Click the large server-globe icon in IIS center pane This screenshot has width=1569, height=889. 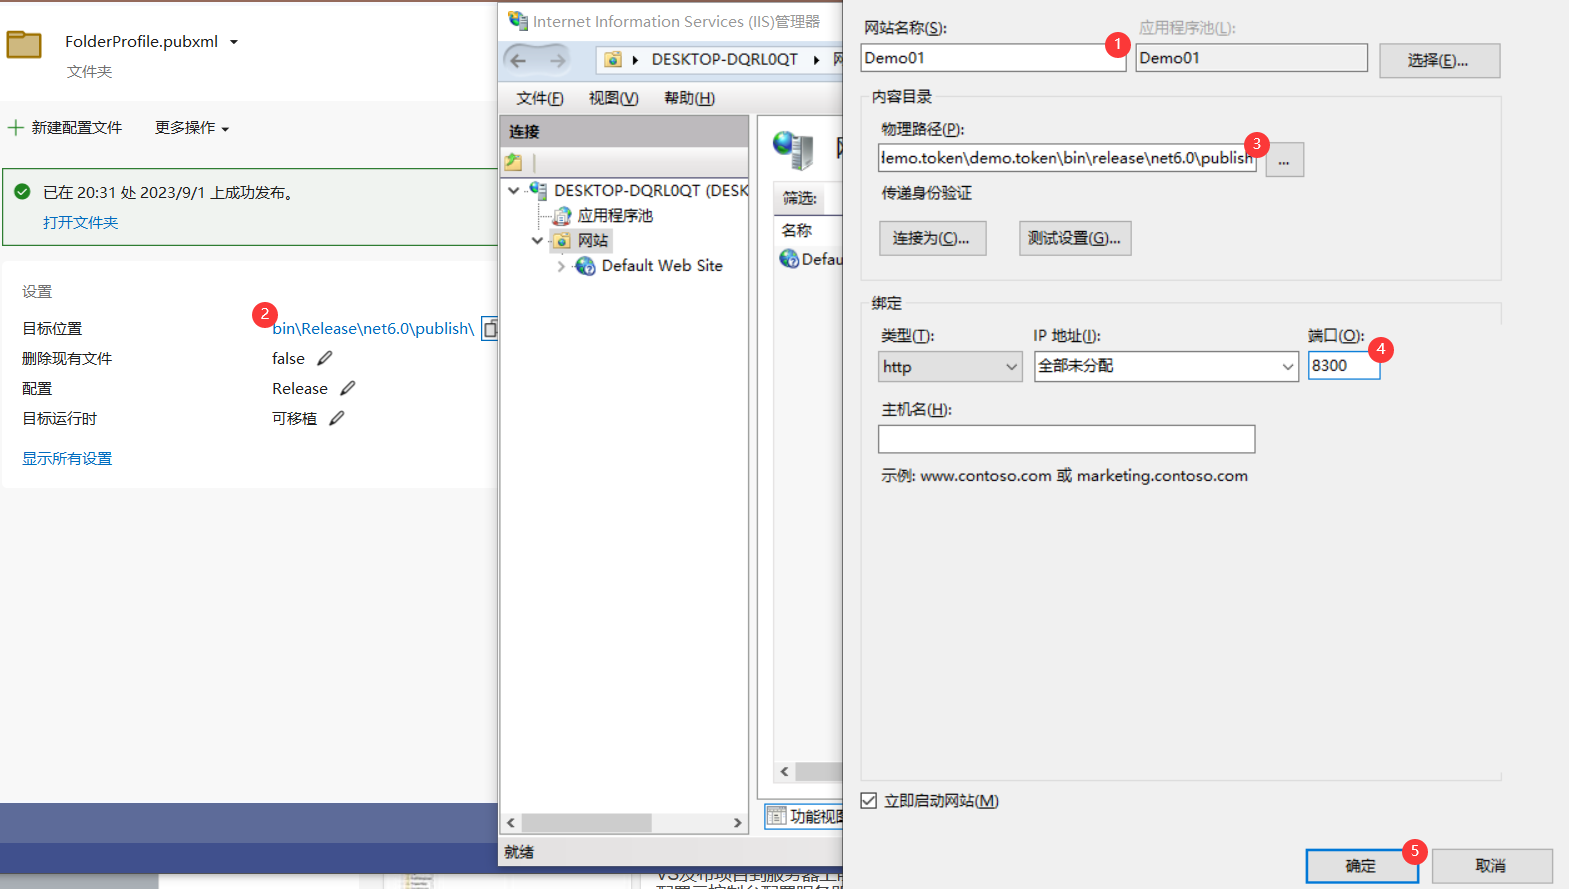[x=793, y=150]
